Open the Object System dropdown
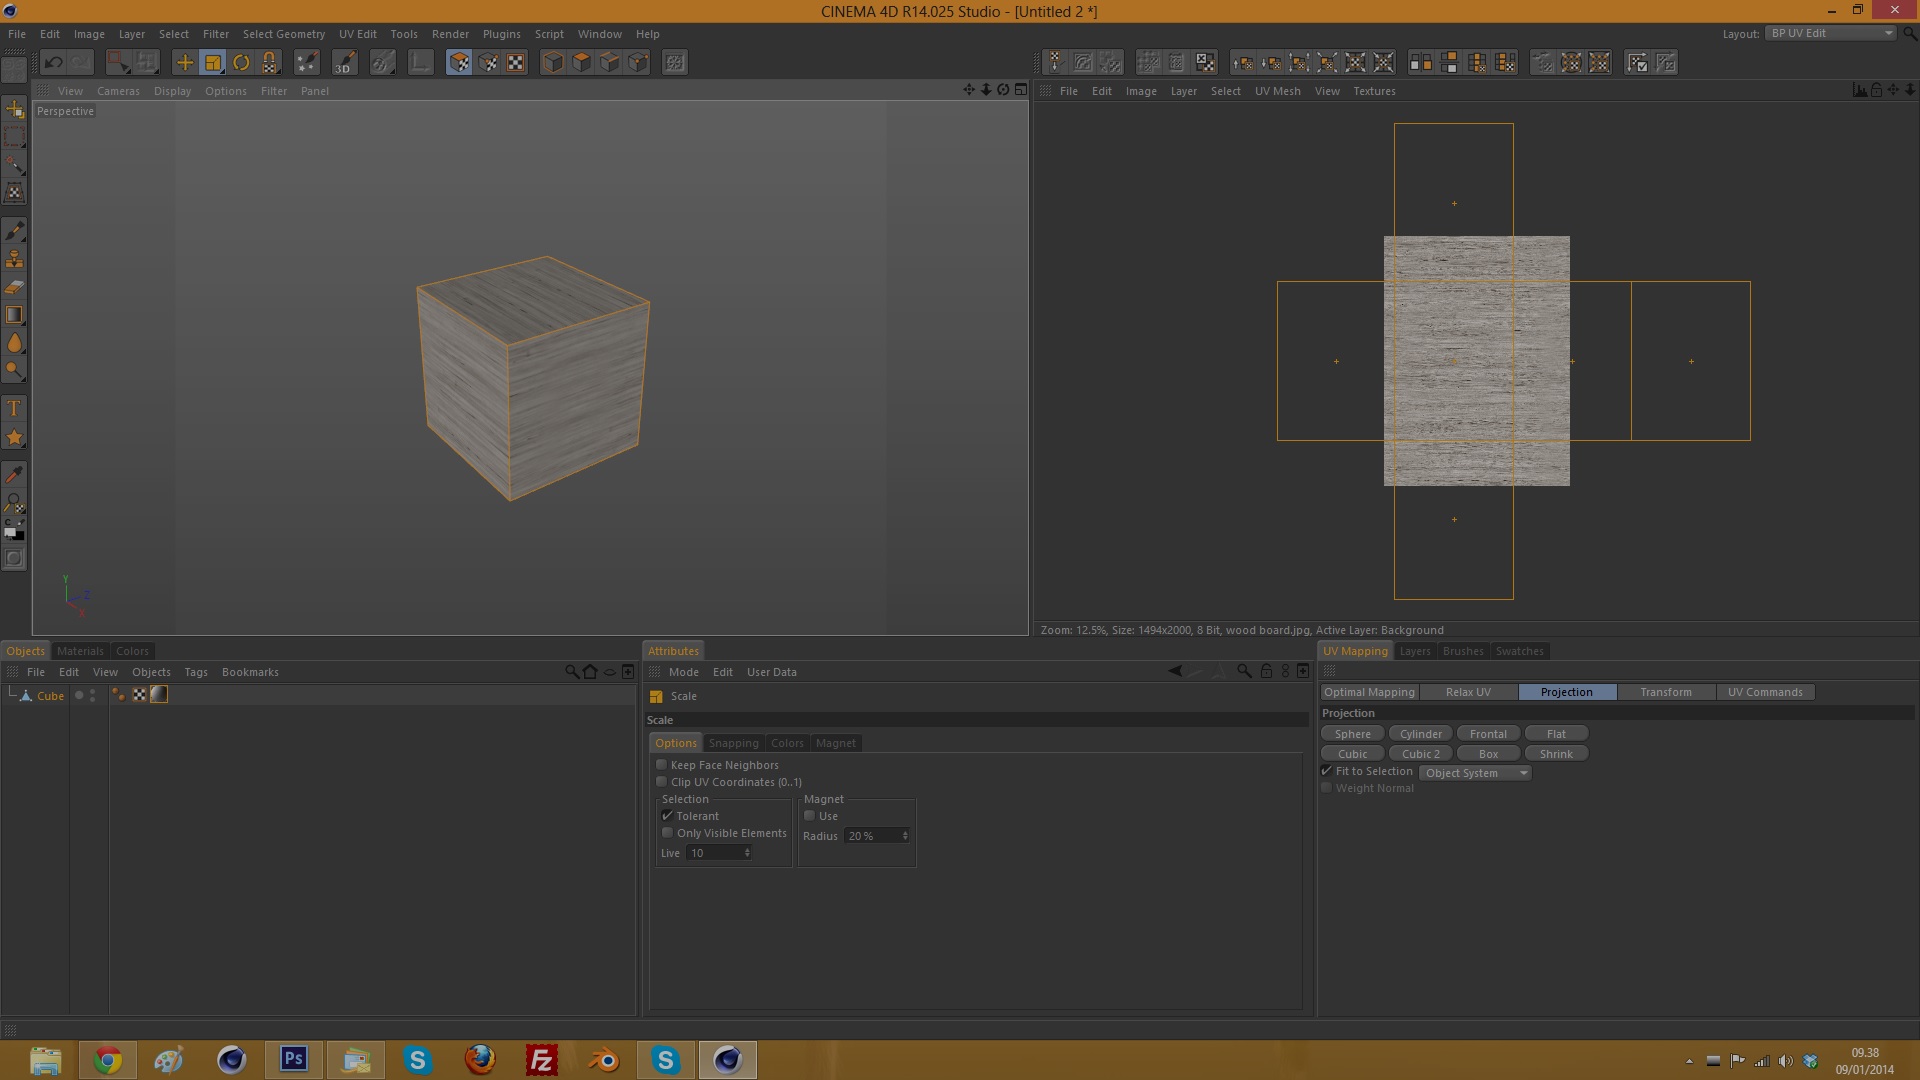The image size is (1920, 1080). tap(1476, 773)
